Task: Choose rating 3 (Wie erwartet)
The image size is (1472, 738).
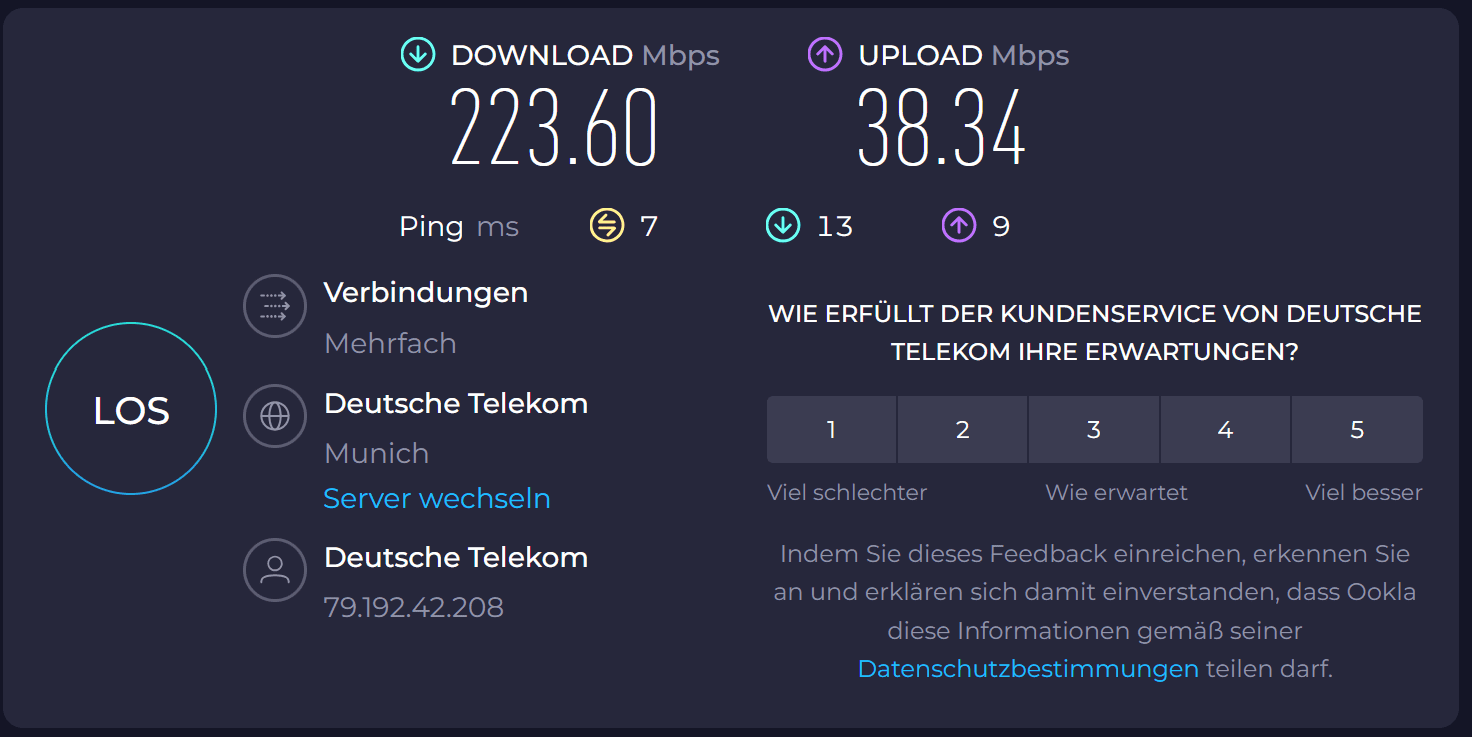Action: [1094, 430]
